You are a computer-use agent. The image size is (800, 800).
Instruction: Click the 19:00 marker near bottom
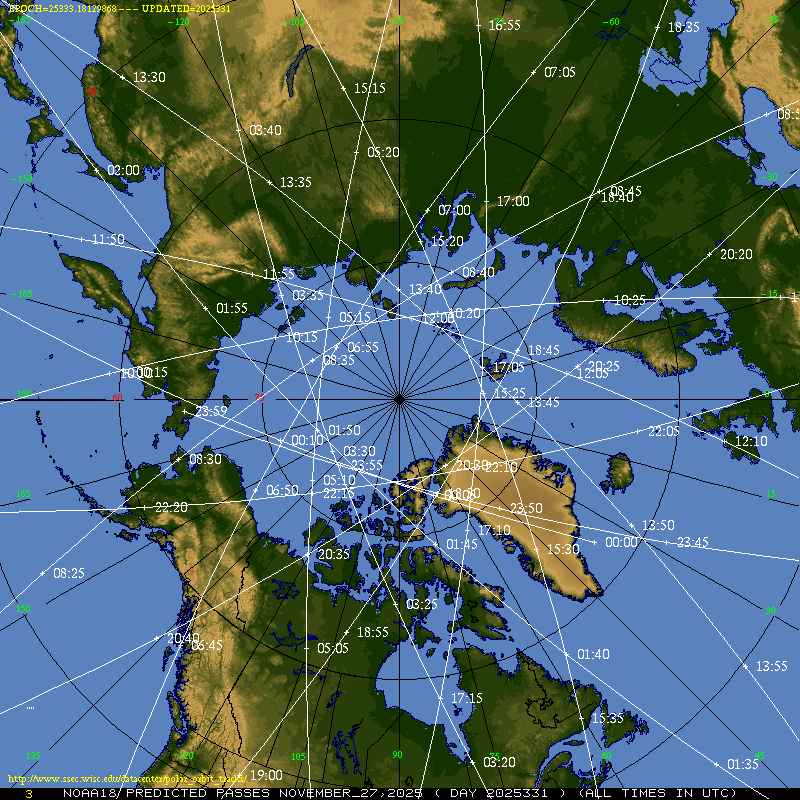click(265, 775)
